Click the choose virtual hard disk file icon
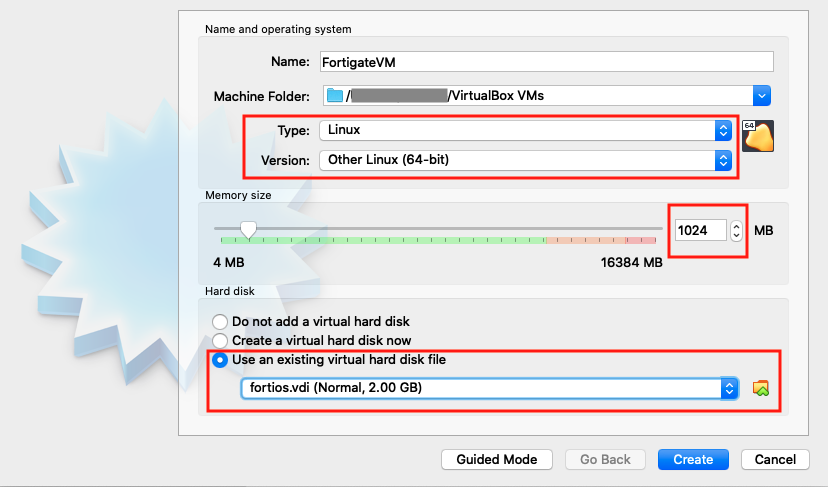 click(x=760, y=388)
